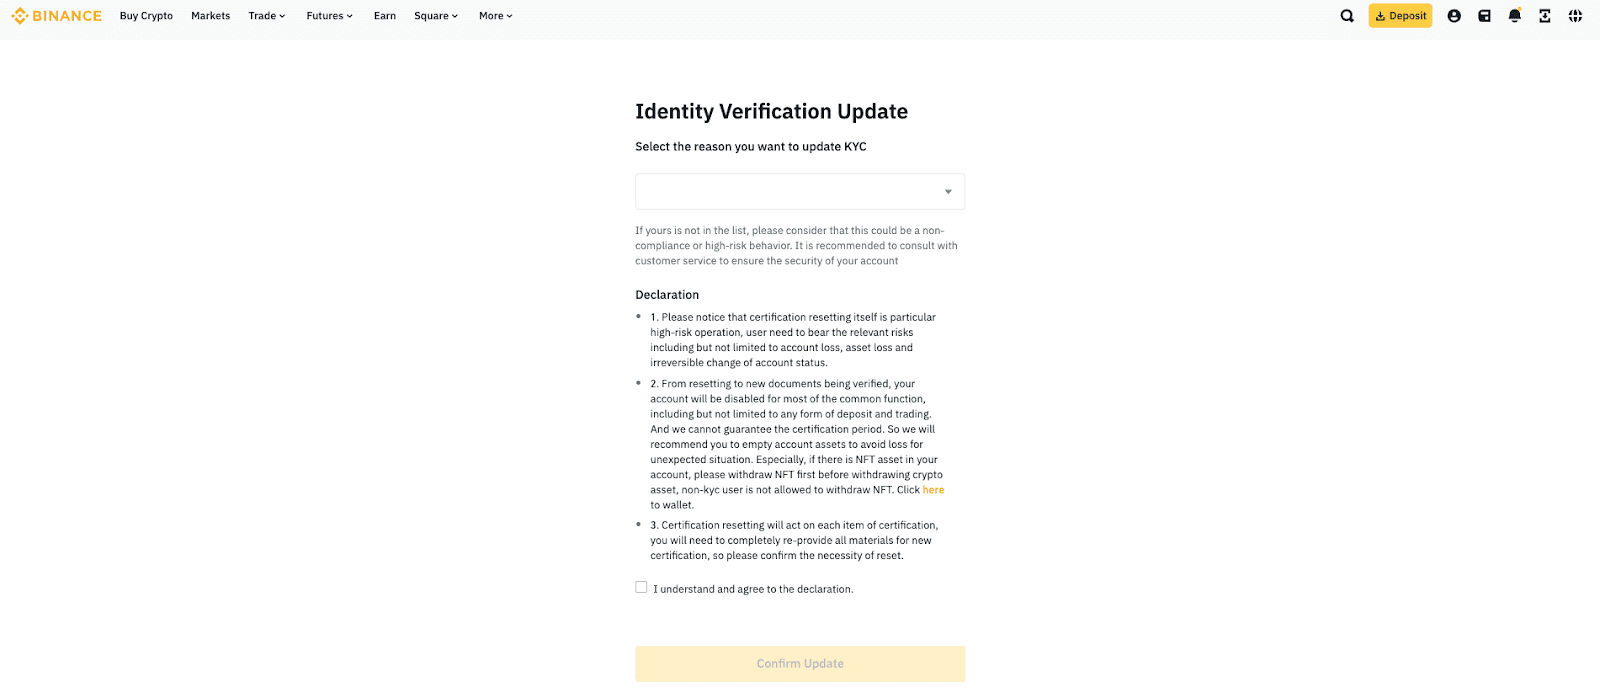This screenshot has height=698, width=1600.
Task: Expand the Futures menu
Action: click(329, 16)
